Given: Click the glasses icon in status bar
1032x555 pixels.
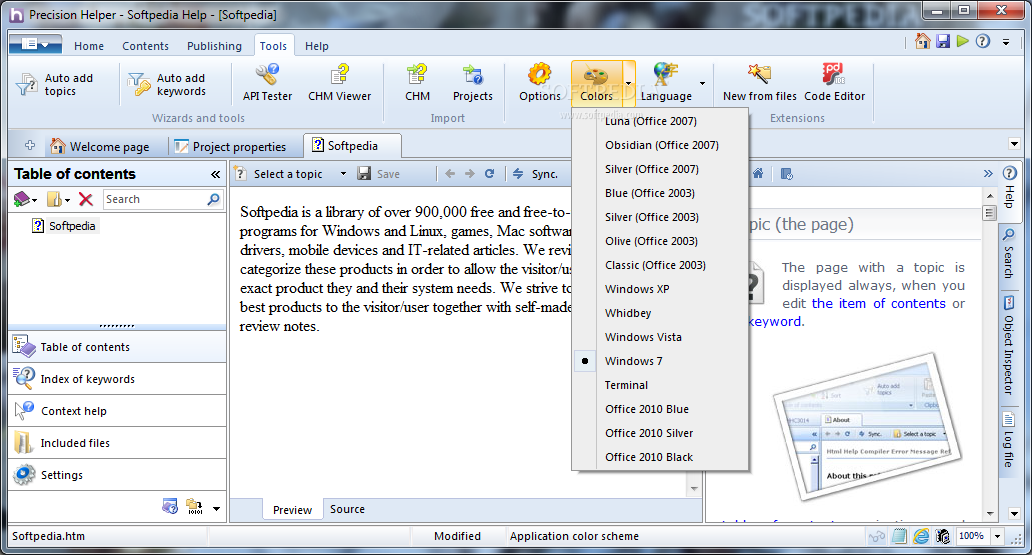Looking at the screenshot, I should click(x=876, y=537).
